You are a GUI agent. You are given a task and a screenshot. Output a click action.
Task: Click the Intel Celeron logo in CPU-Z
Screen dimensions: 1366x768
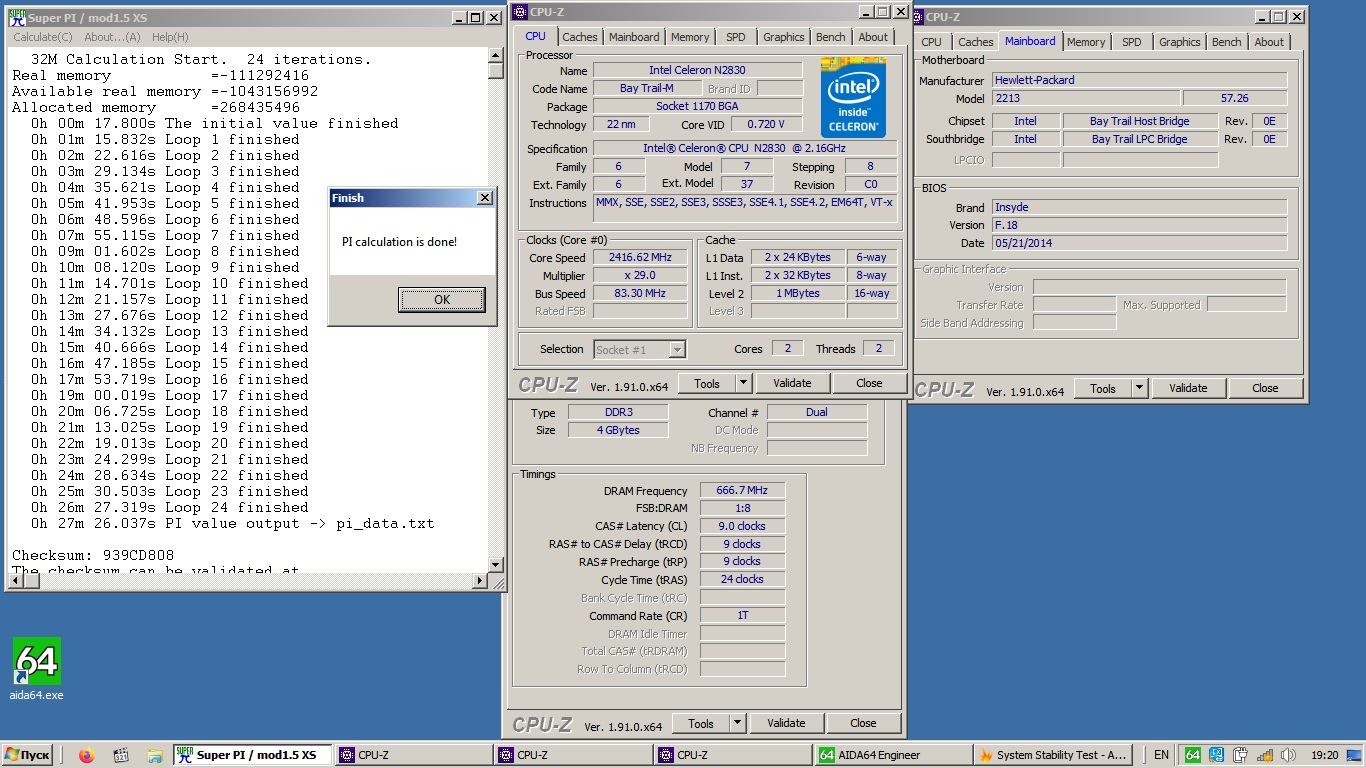[x=853, y=97]
